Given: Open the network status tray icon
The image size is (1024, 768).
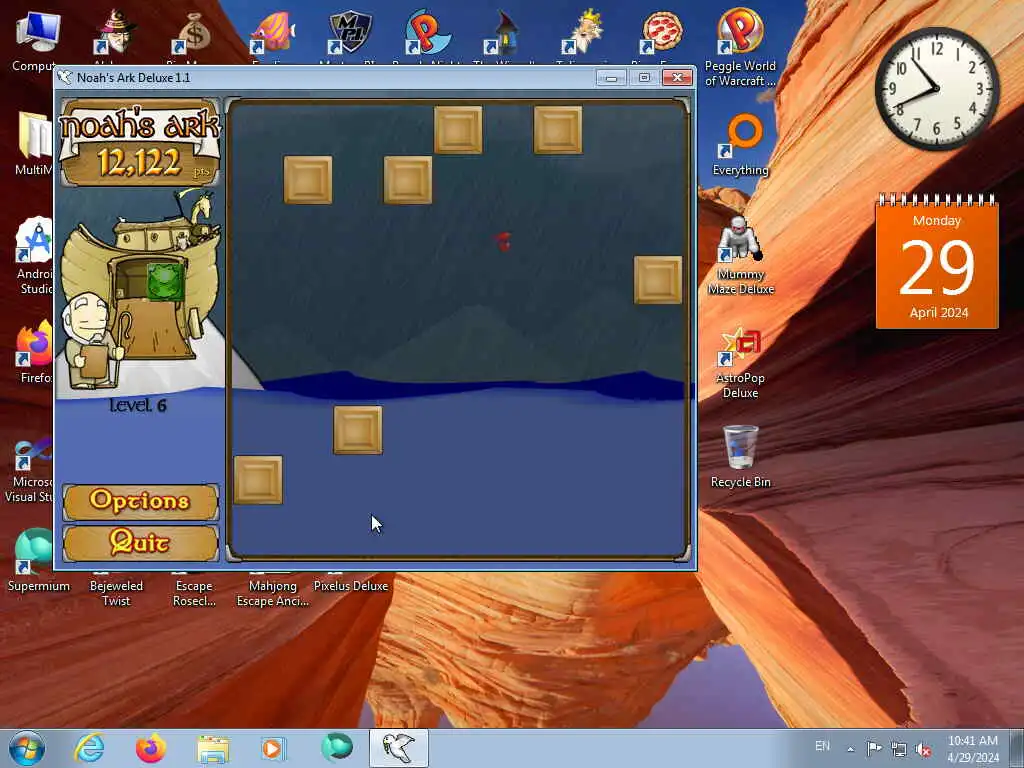Looking at the screenshot, I should click(x=899, y=749).
